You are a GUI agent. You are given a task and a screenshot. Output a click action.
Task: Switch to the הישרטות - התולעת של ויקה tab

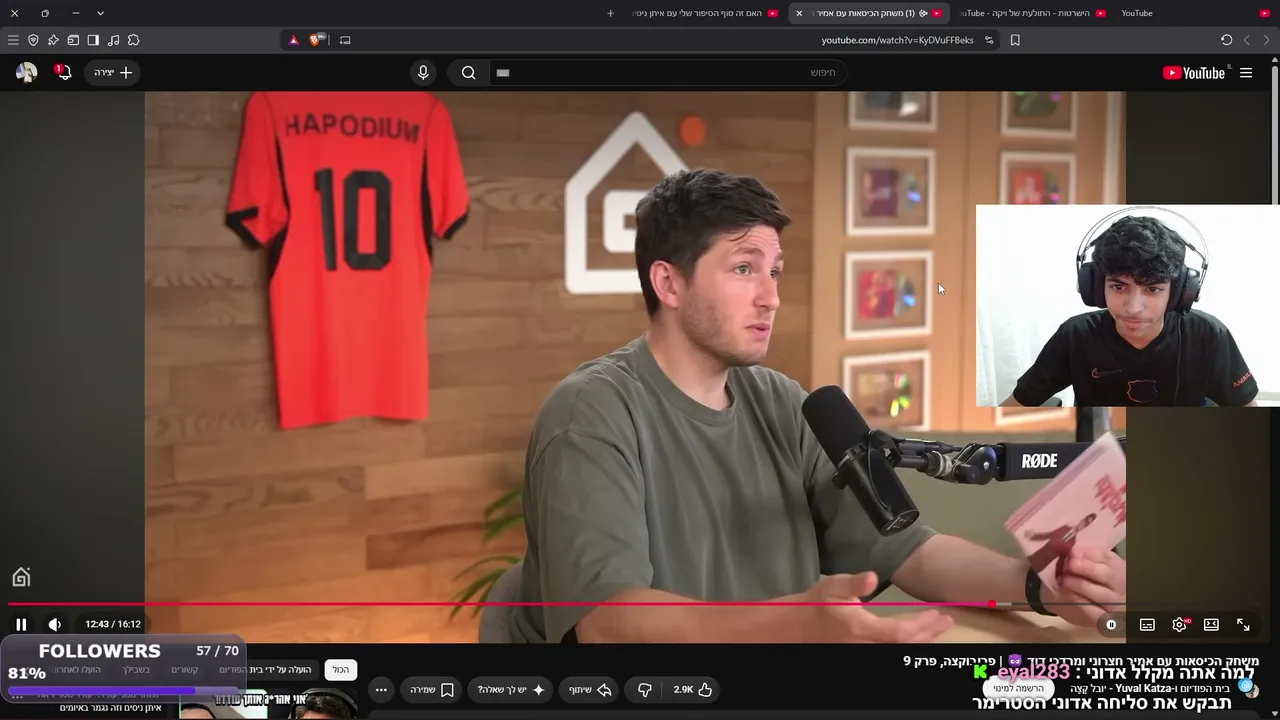tap(1032, 13)
